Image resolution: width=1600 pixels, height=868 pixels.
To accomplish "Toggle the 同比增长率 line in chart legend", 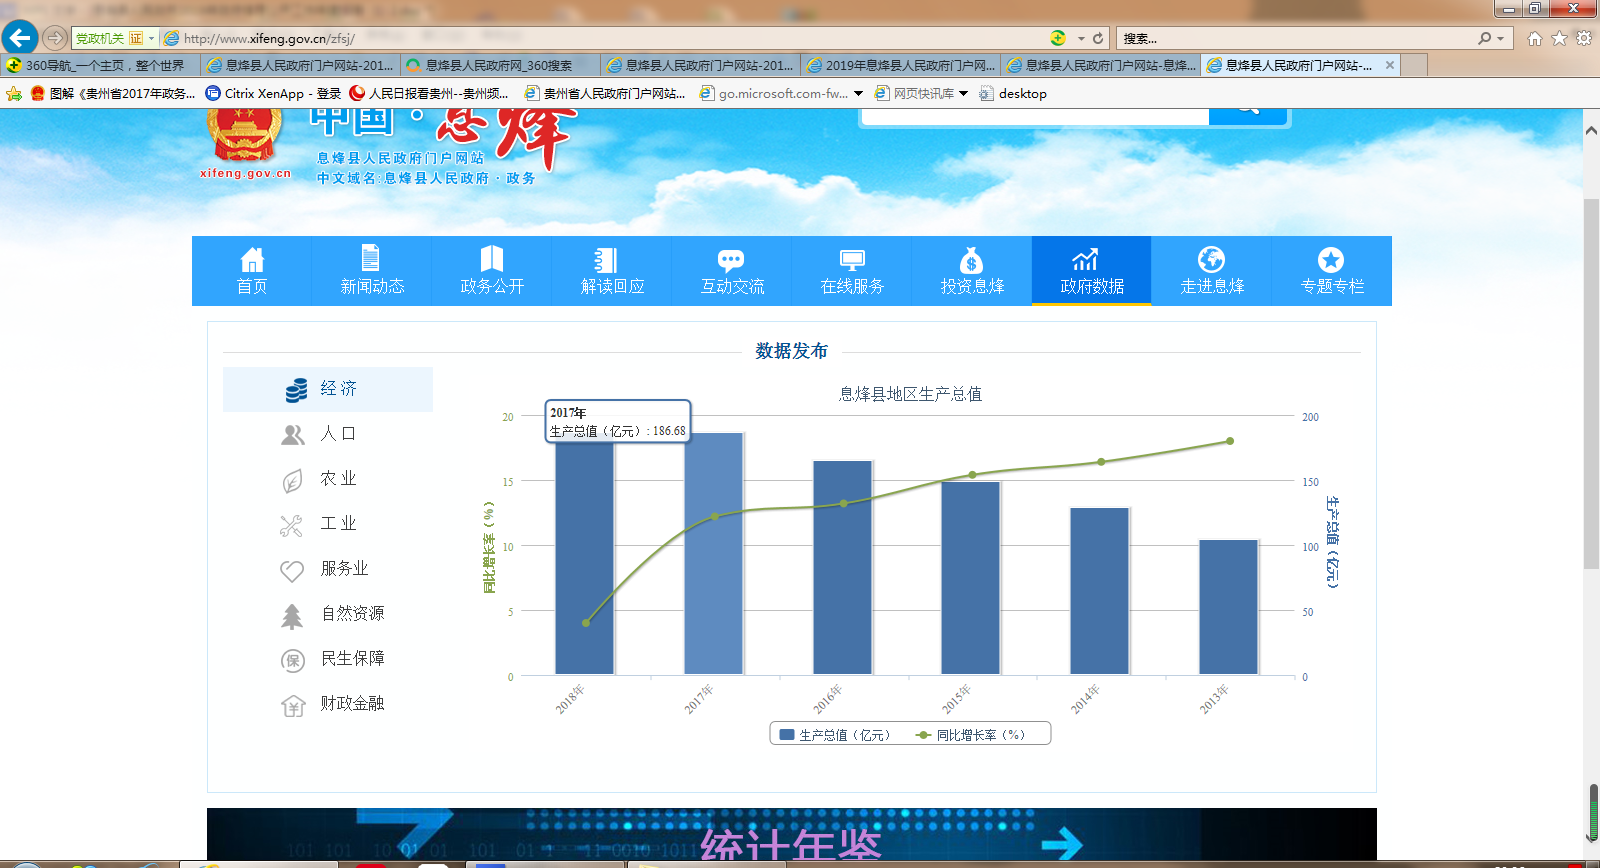I will point(970,735).
